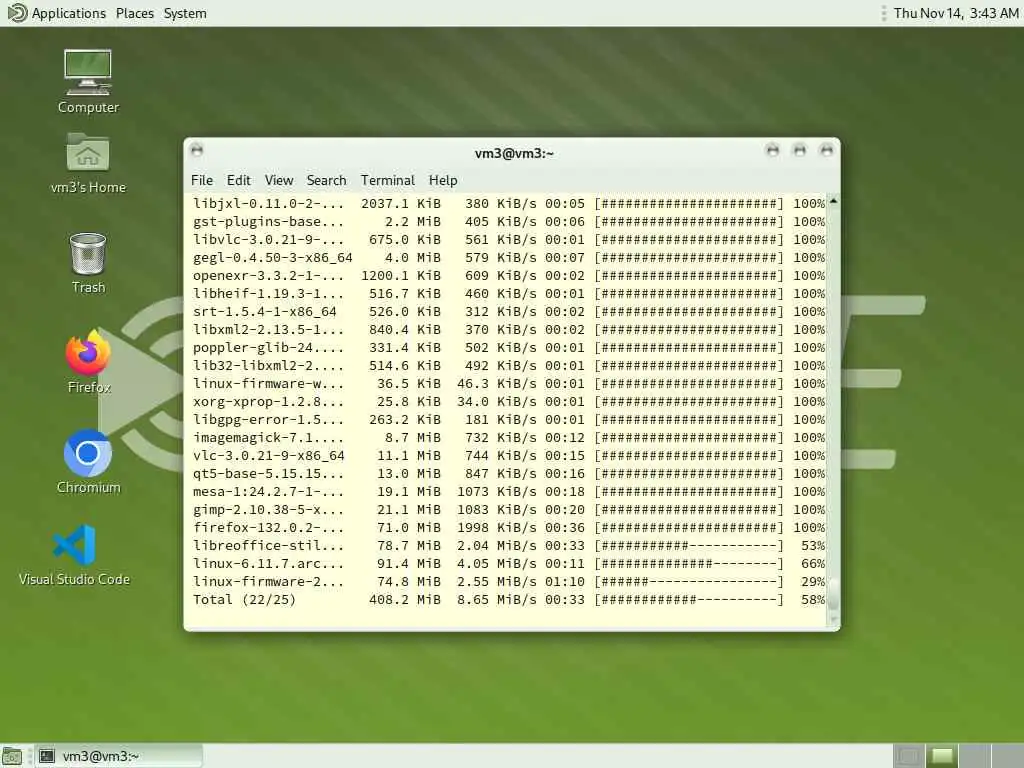Click the text 'mesa-1:24.2.7-1-...'

pyautogui.click(x=268, y=491)
